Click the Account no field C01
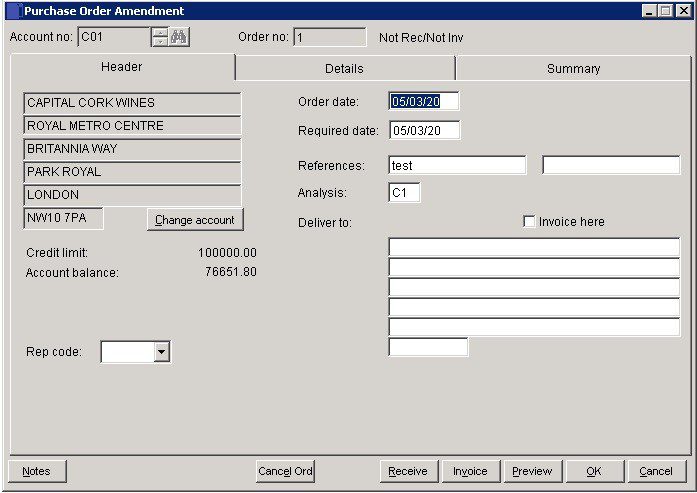697x493 pixels. click(x=114, y=37)
